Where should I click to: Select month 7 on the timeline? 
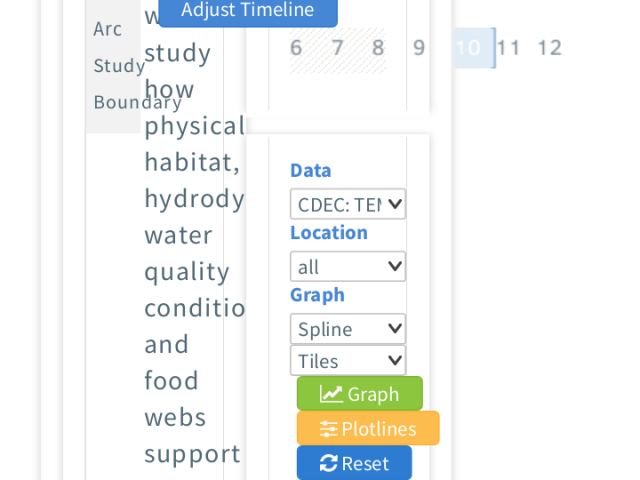coord(337,48)
